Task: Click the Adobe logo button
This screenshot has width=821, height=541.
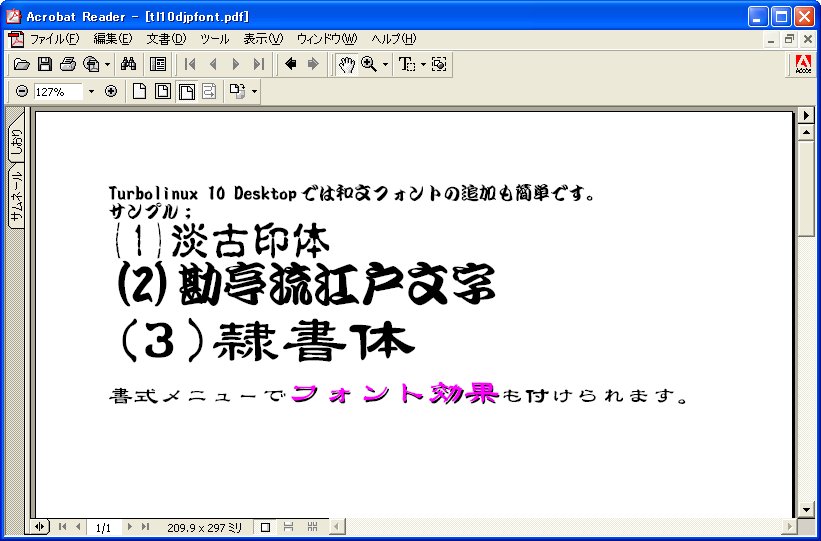Action: [803, 65]
